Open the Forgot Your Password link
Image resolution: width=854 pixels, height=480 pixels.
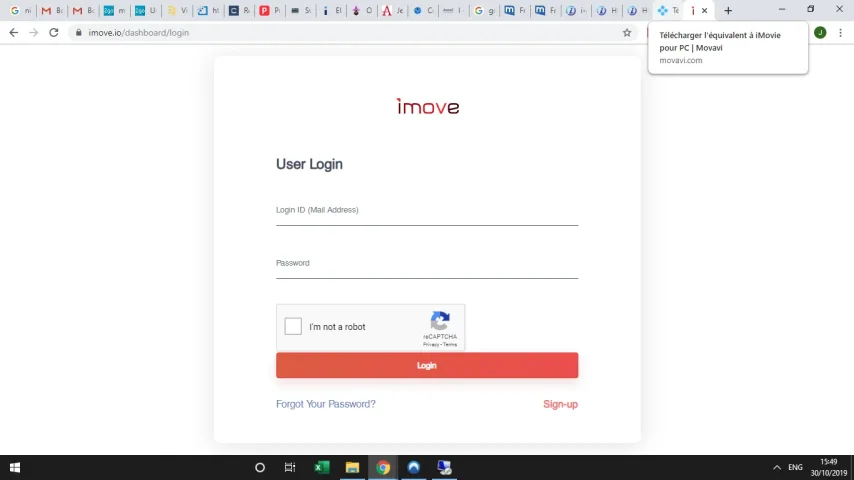(326, 404)
